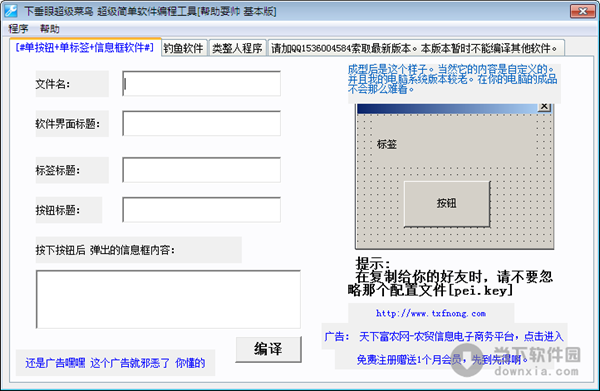Focus the 标签标题 input field
Image resolution: width=600 pixels, height=391 pixels.
point(201,170)
